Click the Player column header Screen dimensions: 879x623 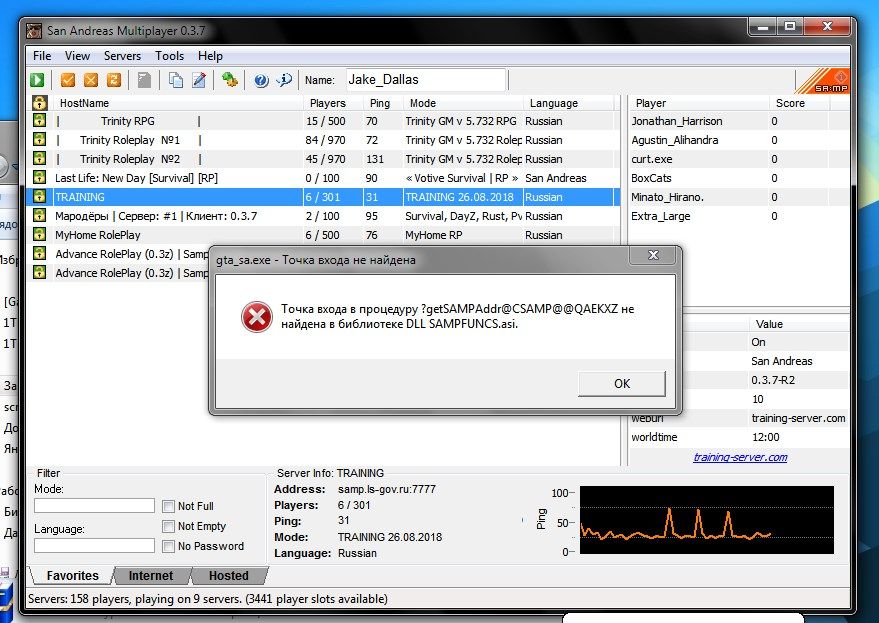[699, 103]
